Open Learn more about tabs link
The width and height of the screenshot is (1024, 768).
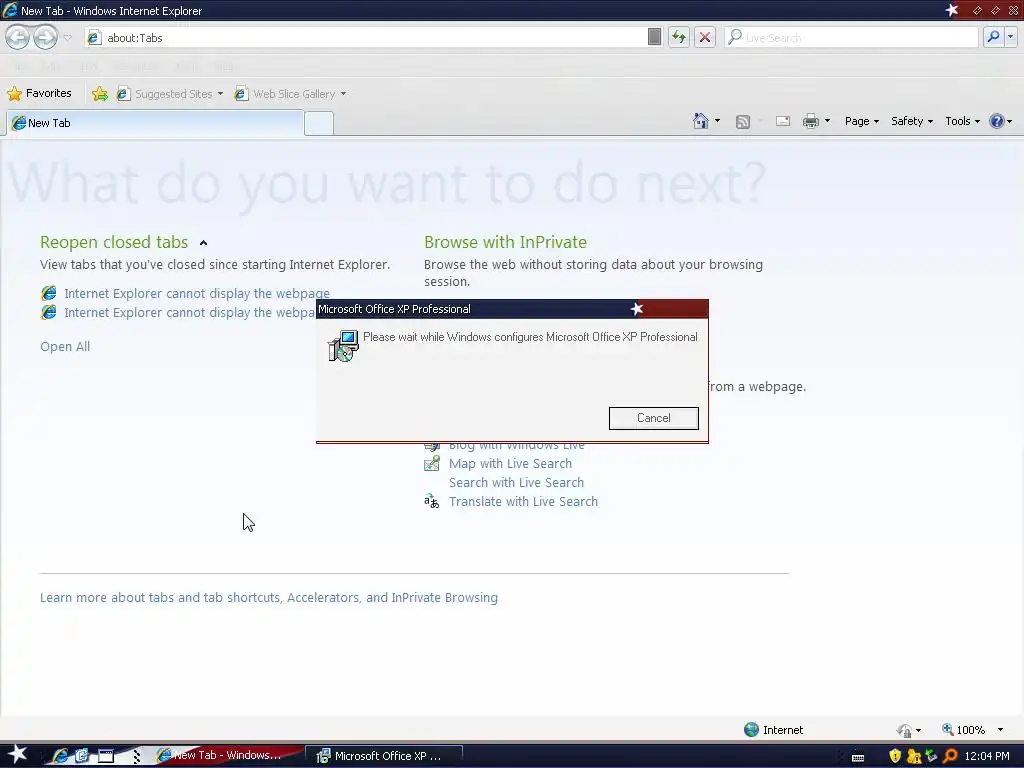(x=269, y=598)
